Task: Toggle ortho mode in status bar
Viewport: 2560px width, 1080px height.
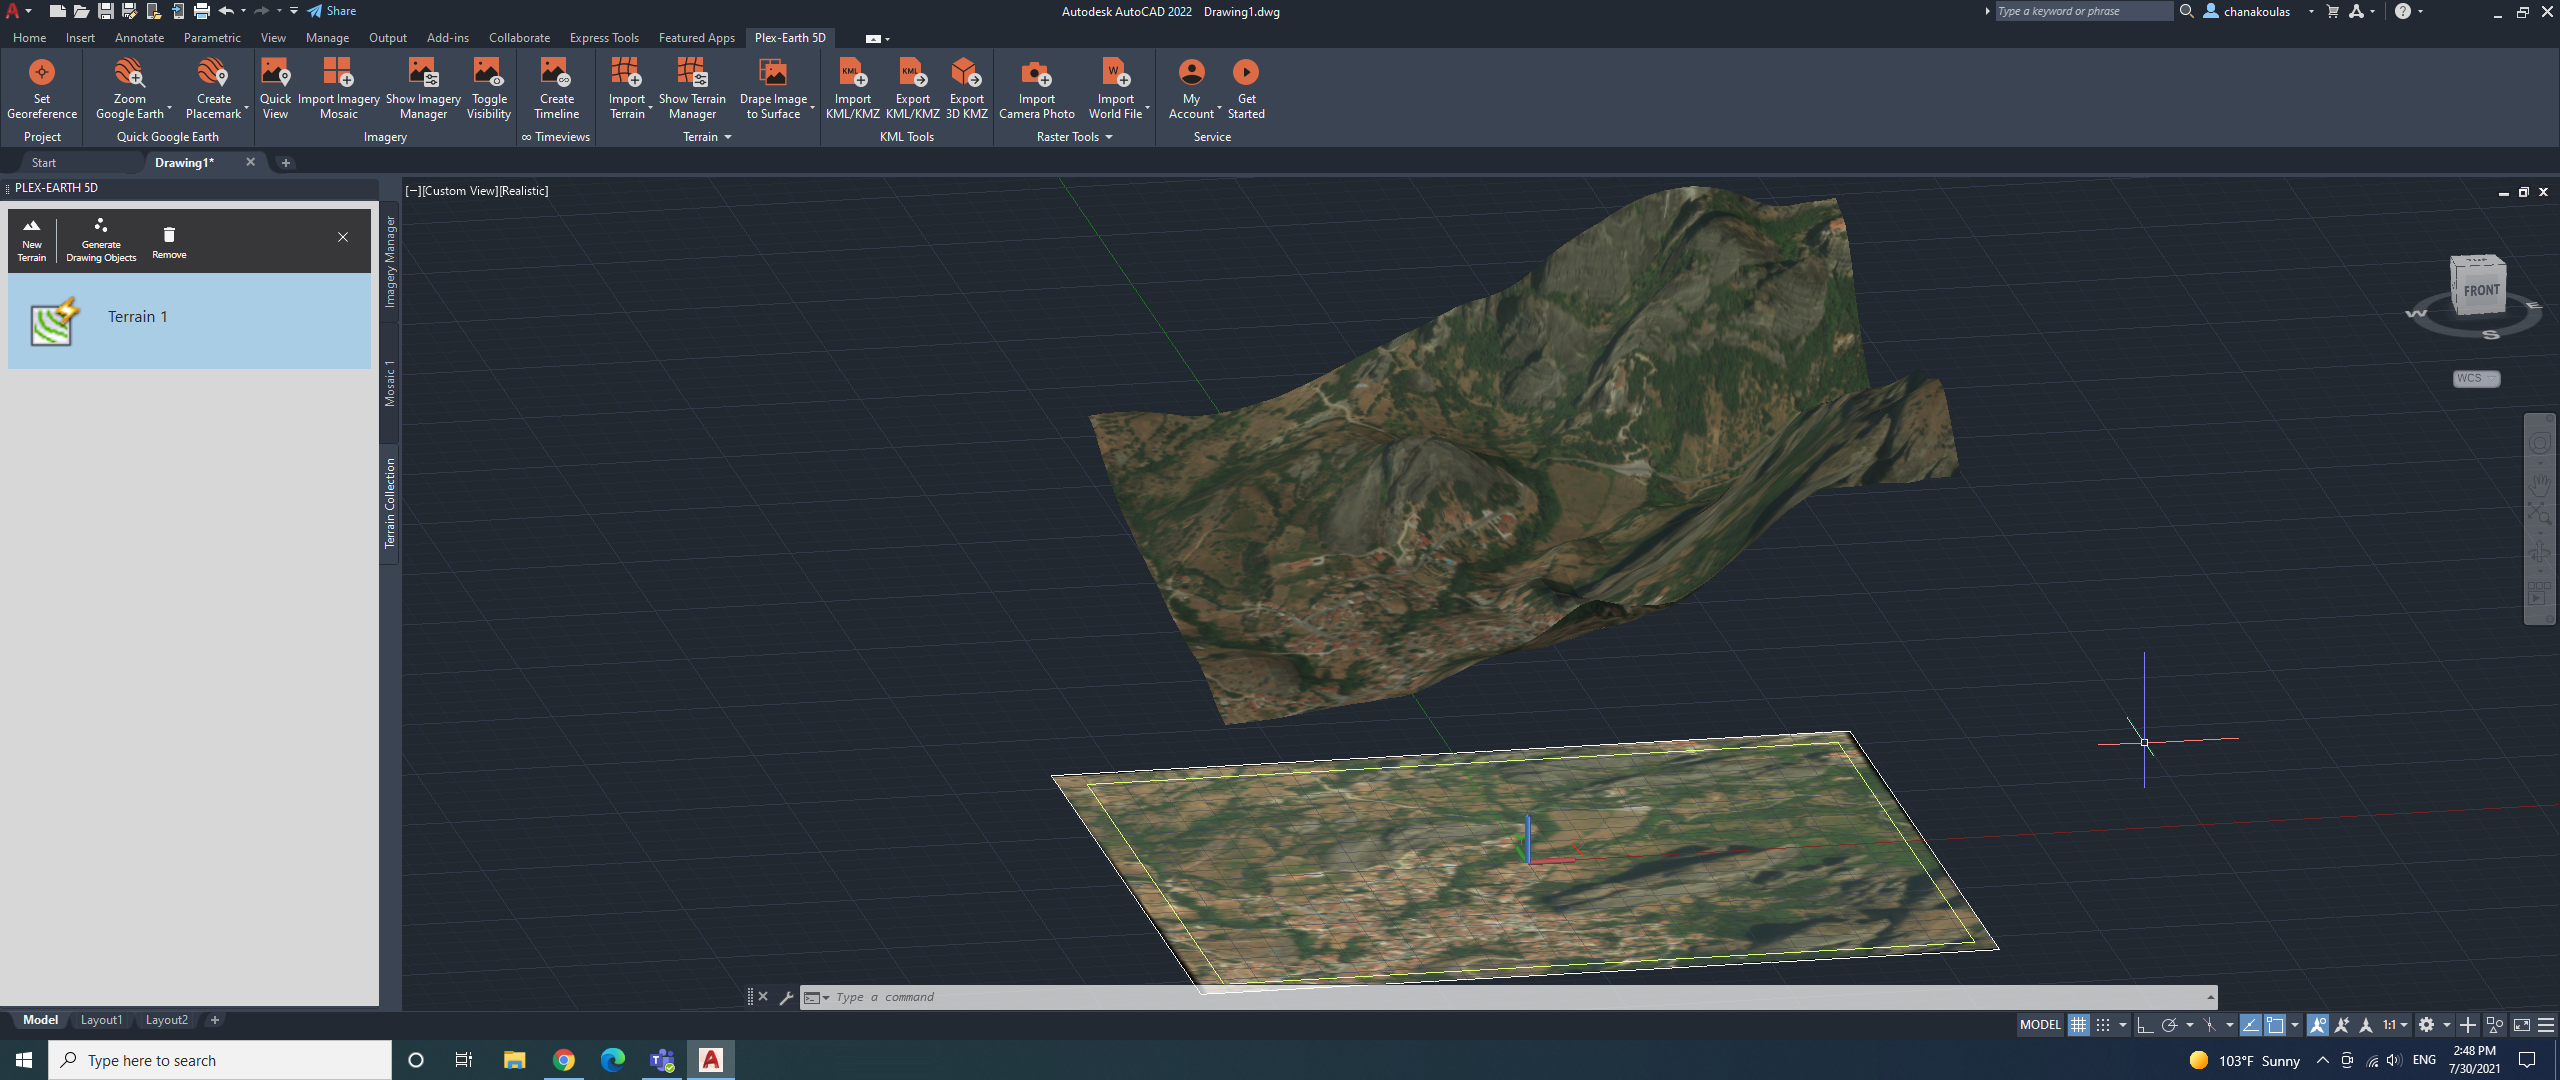Action: pyautogui.click(x=2144, y=1025)
